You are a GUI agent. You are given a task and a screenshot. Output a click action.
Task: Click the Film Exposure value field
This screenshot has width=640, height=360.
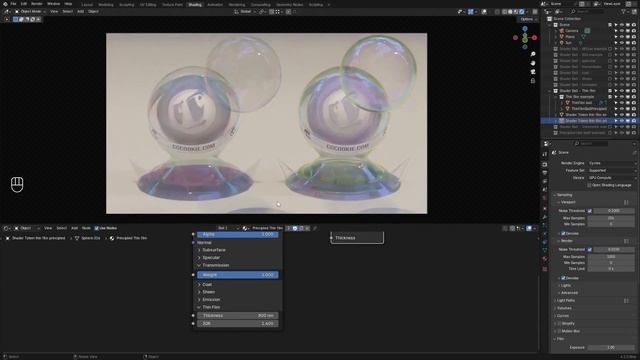pyautogui.click(x=611, y=347)
